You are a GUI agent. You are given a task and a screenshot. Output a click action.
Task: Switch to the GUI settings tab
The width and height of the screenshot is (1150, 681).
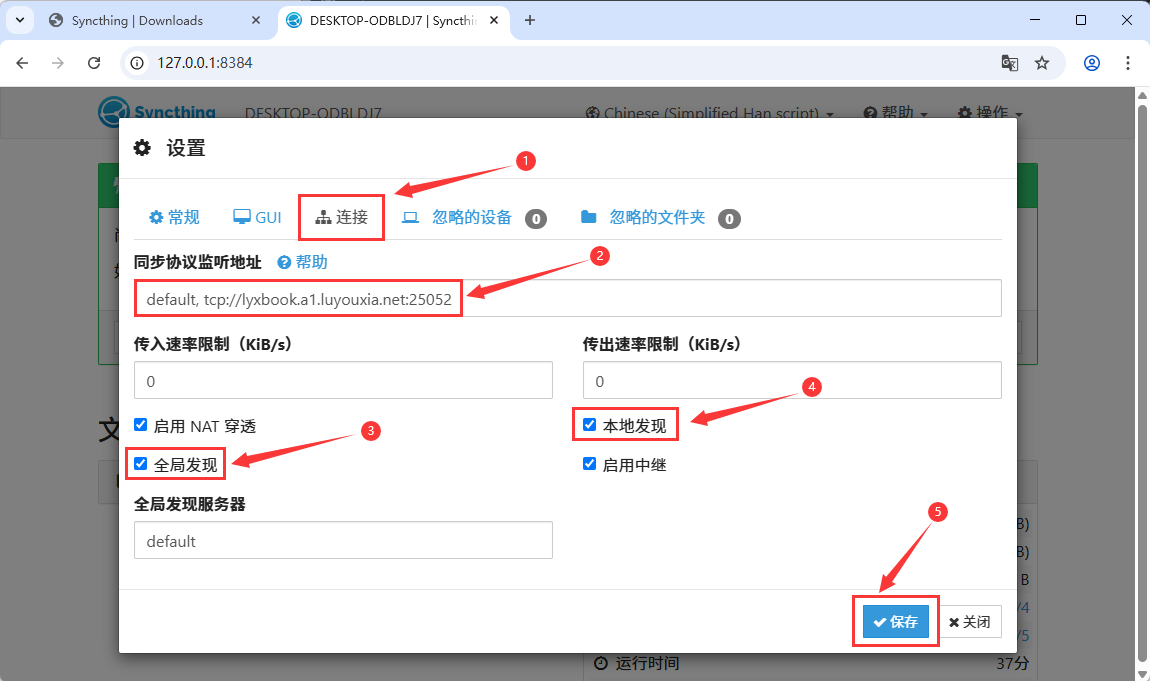[256, 217]
